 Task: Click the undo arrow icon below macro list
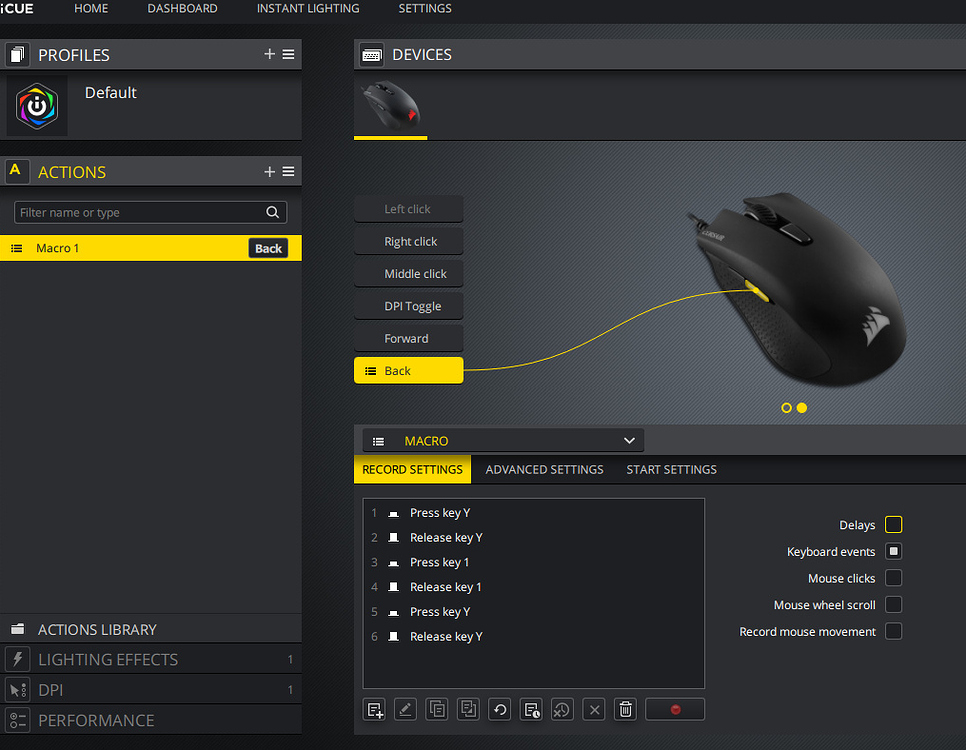[x=500, y=709]
